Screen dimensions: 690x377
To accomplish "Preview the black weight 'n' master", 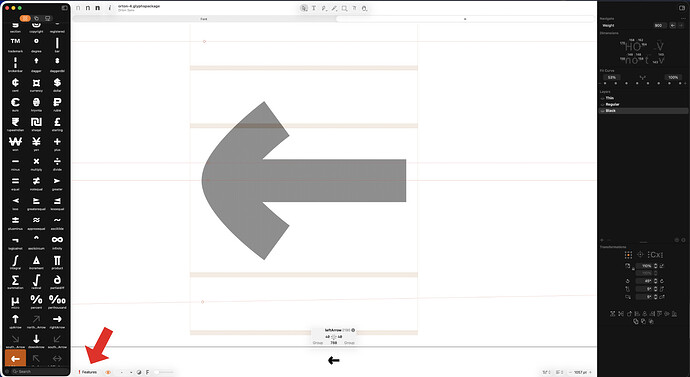I will [97, 8].
